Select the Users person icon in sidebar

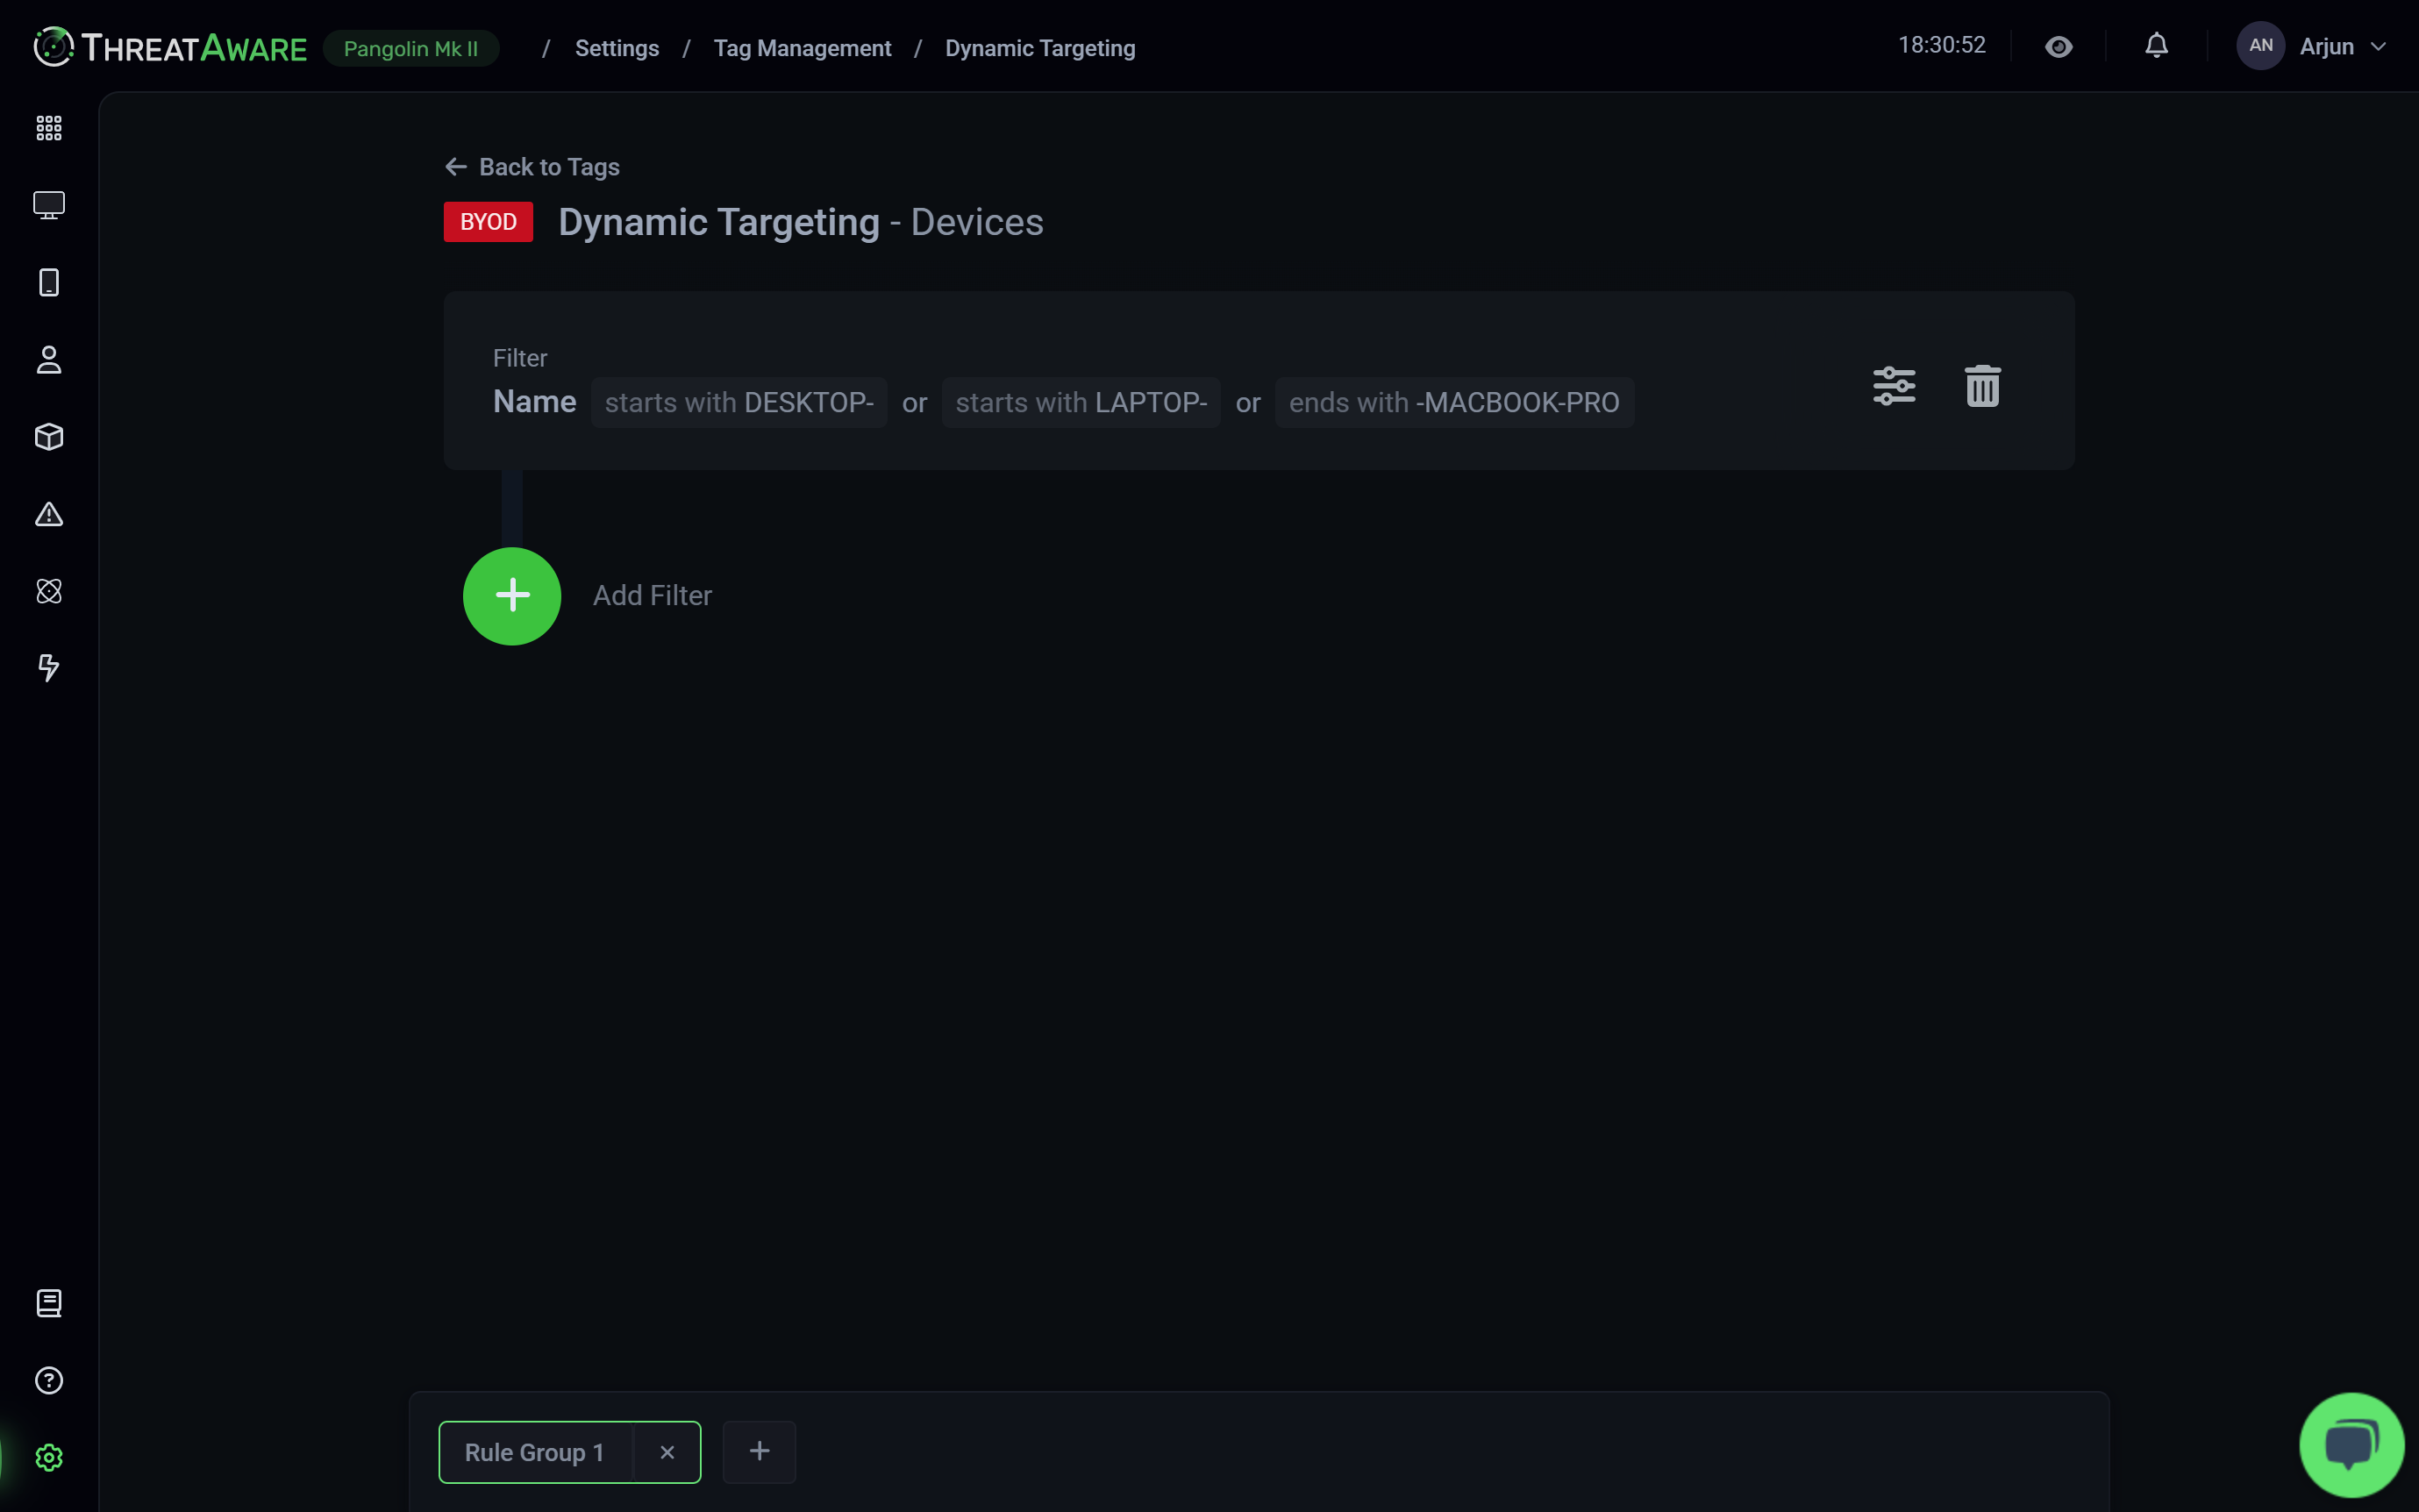tap(48, 360)
